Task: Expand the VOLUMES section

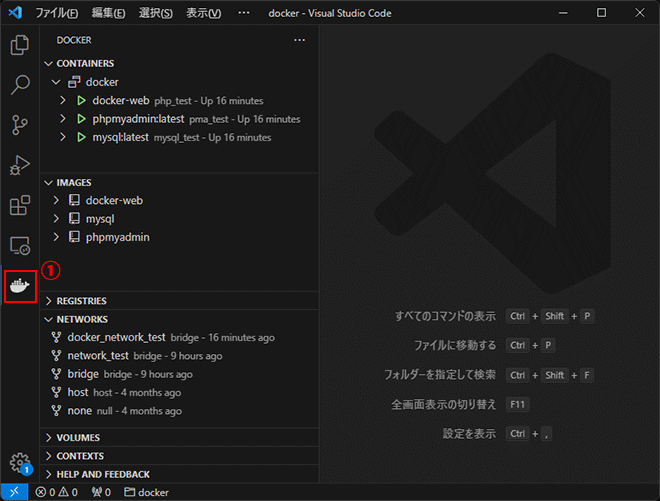Action: pos(48,437)
